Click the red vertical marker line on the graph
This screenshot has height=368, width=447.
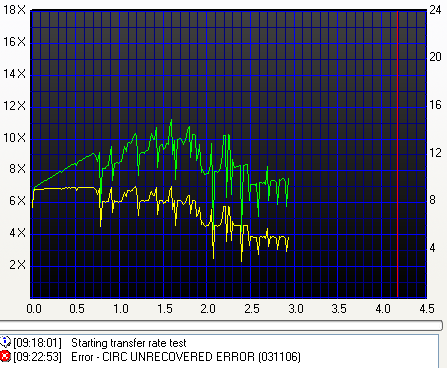397,154
